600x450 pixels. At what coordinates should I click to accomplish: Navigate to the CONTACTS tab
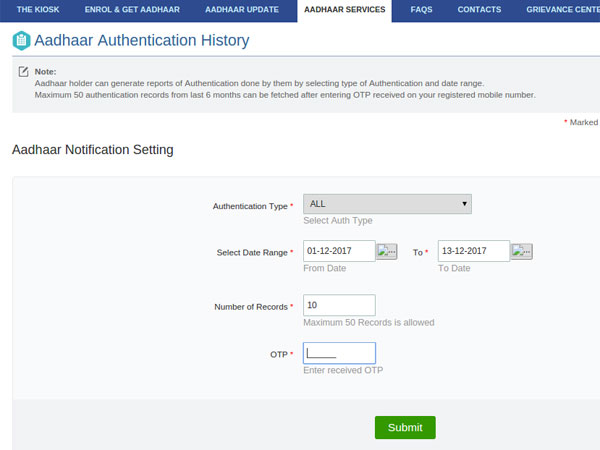[x=479, y=9]
